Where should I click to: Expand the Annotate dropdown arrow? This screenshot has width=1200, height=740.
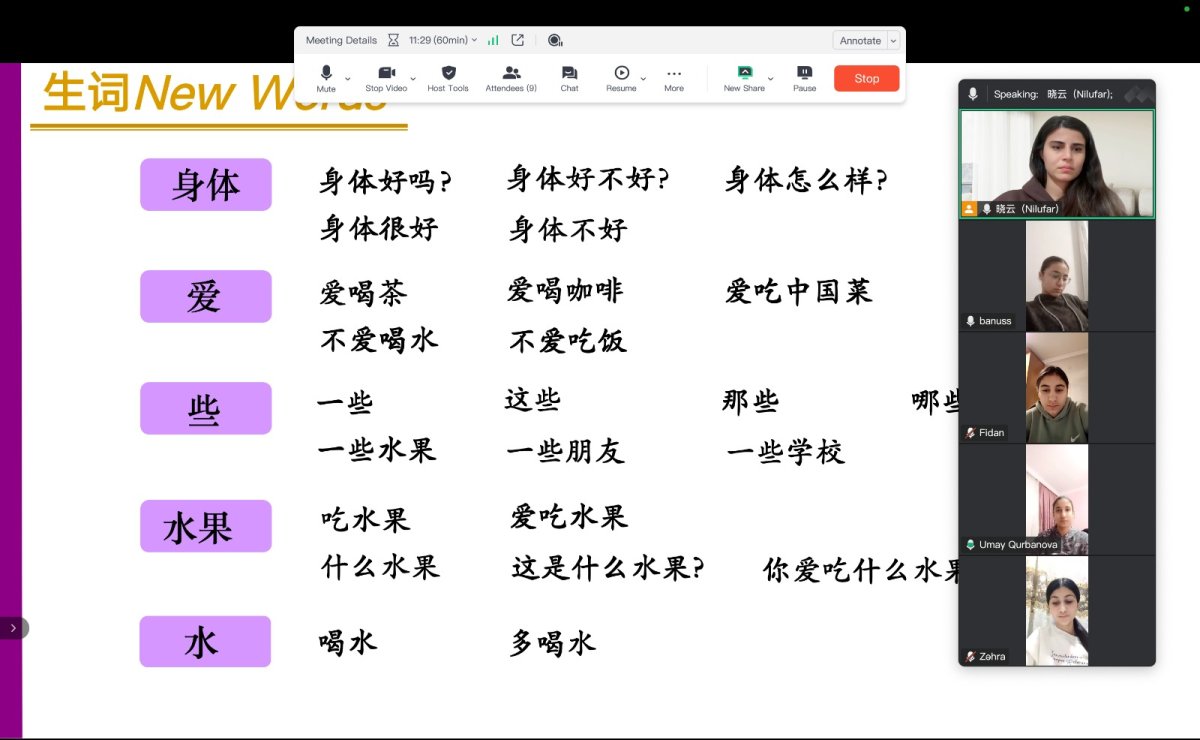point(893,41)
